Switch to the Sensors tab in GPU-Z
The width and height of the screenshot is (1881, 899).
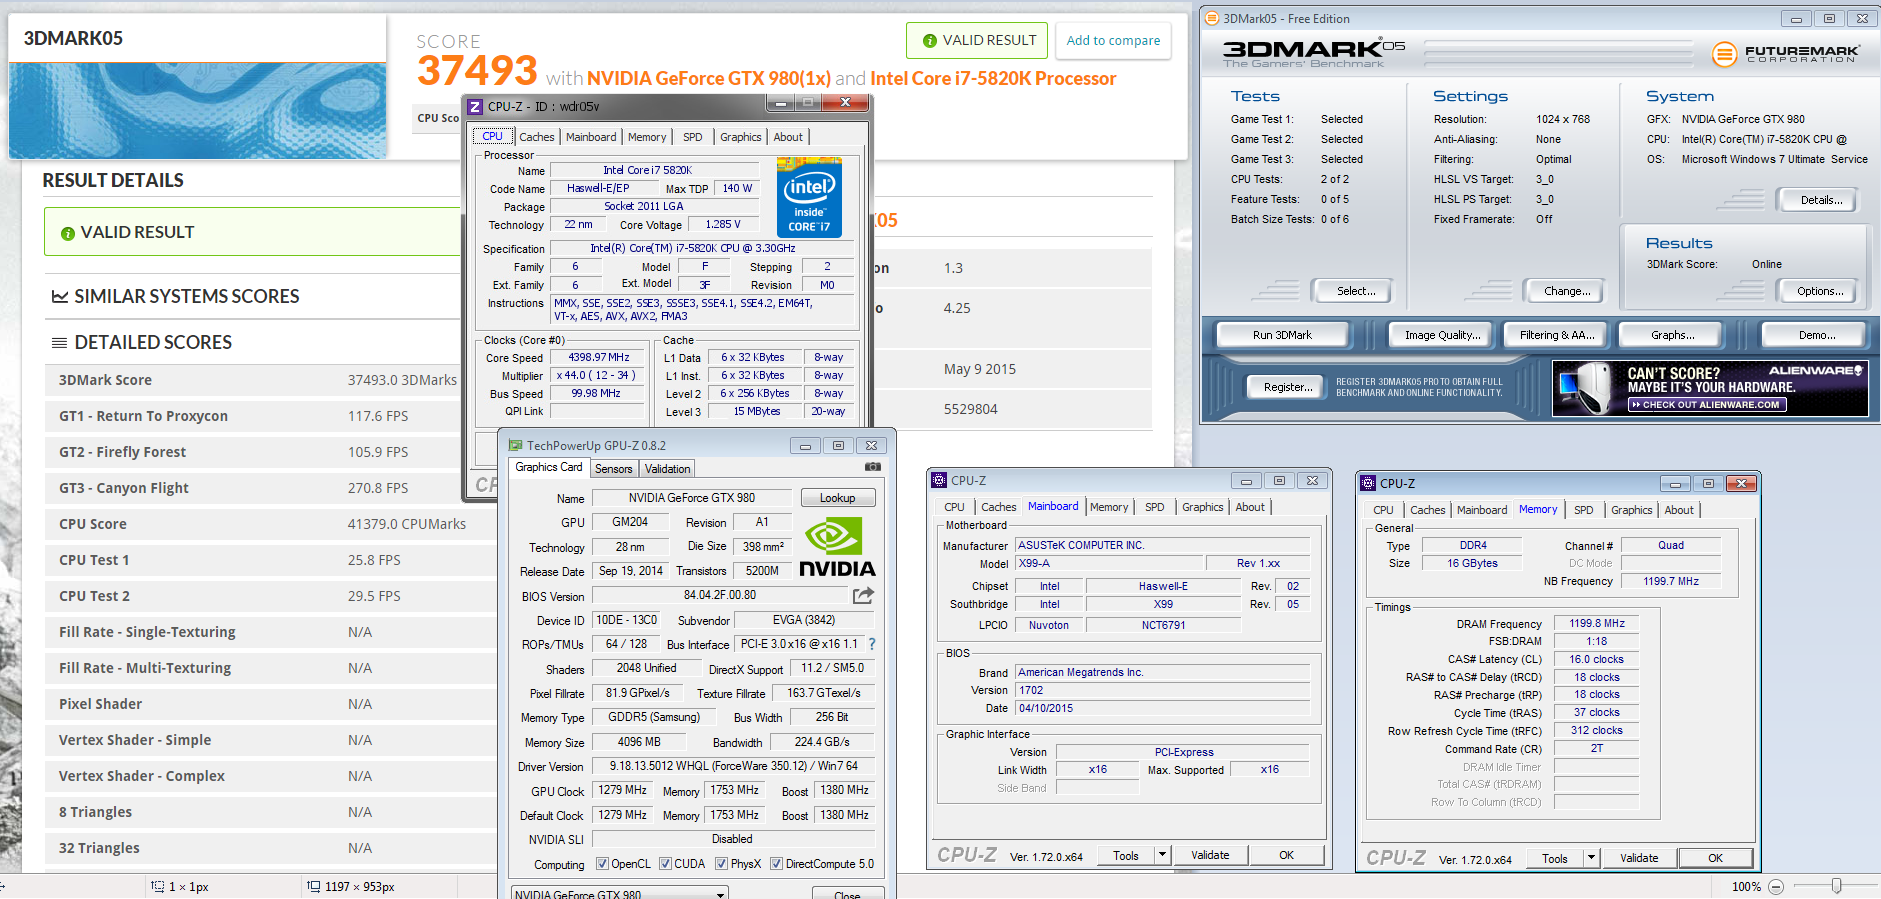[x=613, y=469]
